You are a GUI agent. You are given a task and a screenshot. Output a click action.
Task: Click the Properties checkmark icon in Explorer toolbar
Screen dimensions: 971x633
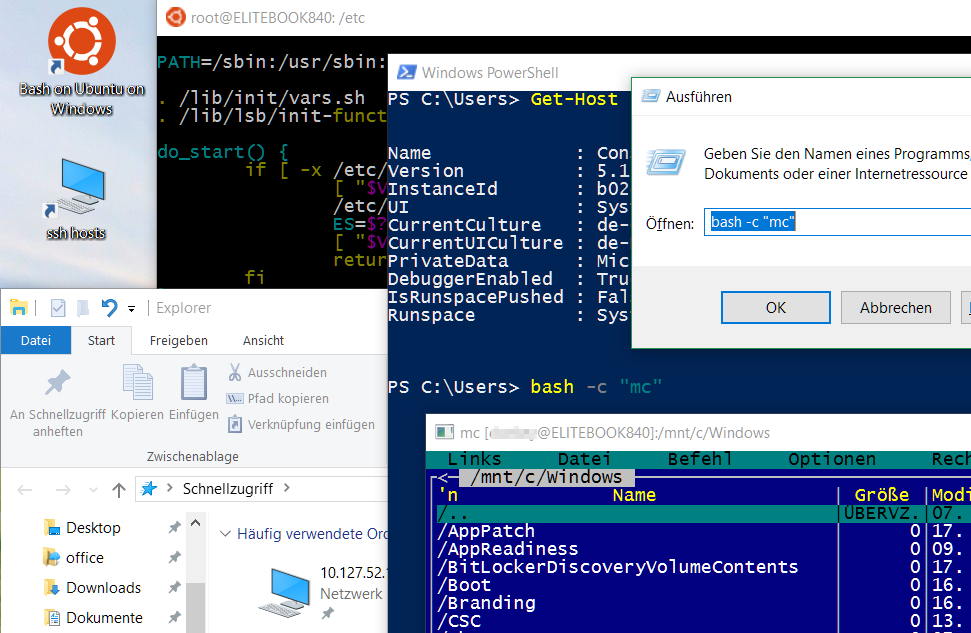point(59,308)
